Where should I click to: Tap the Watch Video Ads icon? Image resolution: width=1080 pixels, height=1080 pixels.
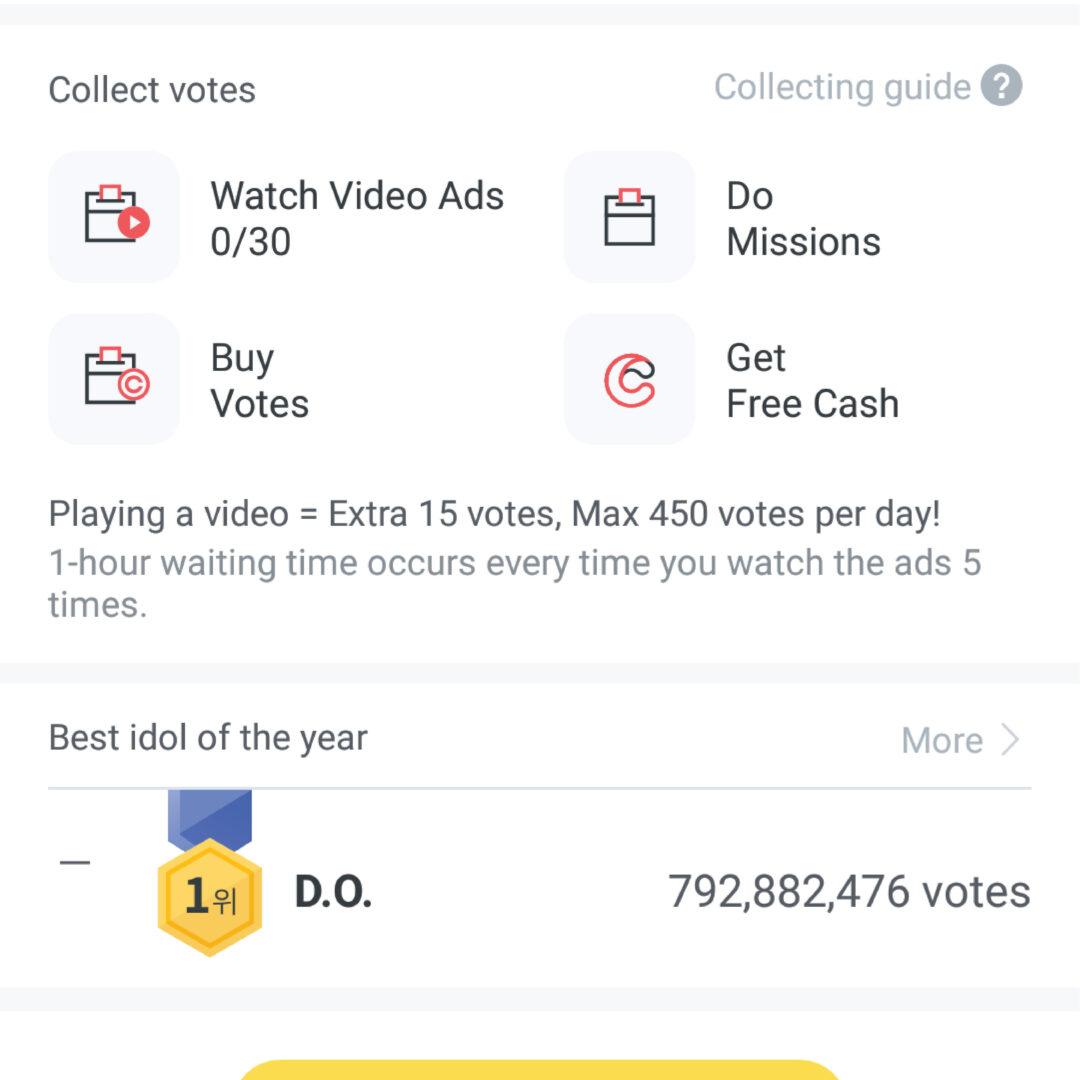(114, 217)
